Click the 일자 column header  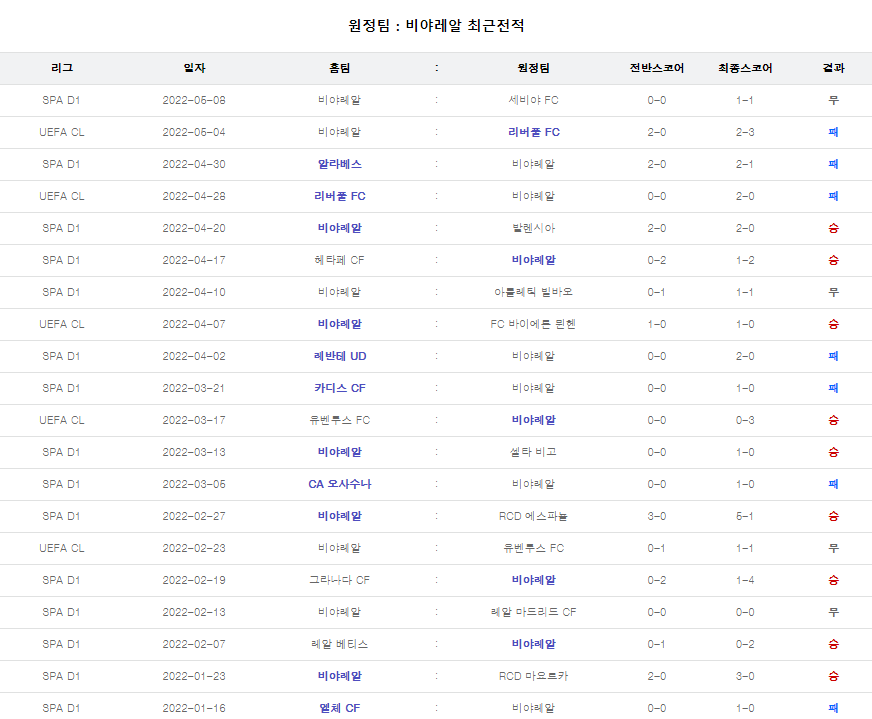click(x=194, y=68)
